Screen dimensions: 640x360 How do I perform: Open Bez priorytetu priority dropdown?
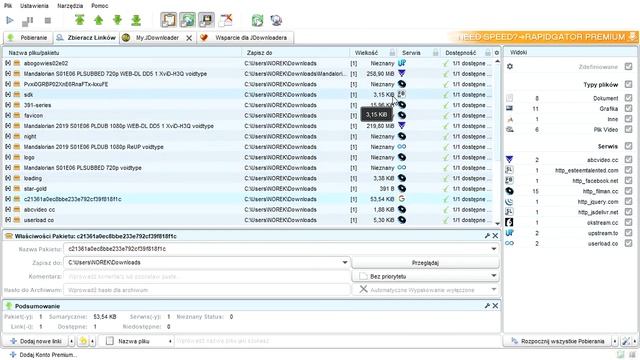493,276
